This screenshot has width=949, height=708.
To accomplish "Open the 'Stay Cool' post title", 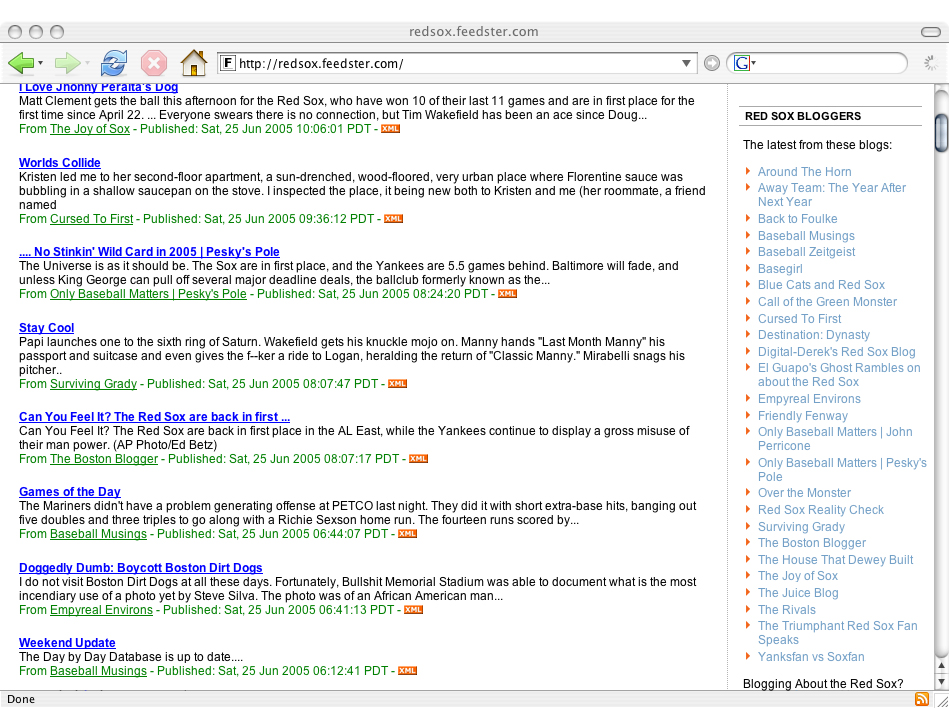I will [47, 328].
